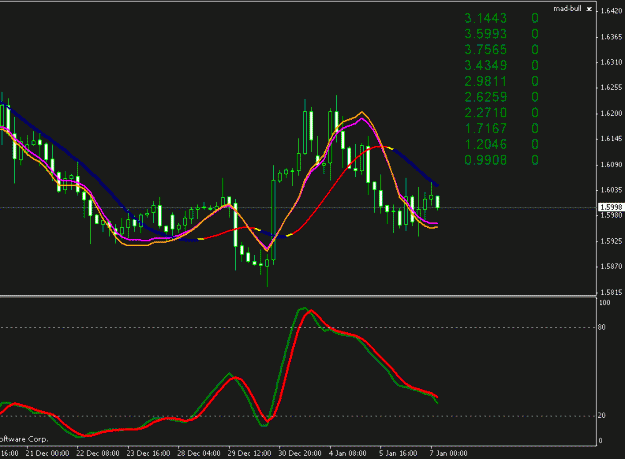Click the current price label 1.5998
The height and width of the screenshot is (459, 625).
click(x=611, y=207)
